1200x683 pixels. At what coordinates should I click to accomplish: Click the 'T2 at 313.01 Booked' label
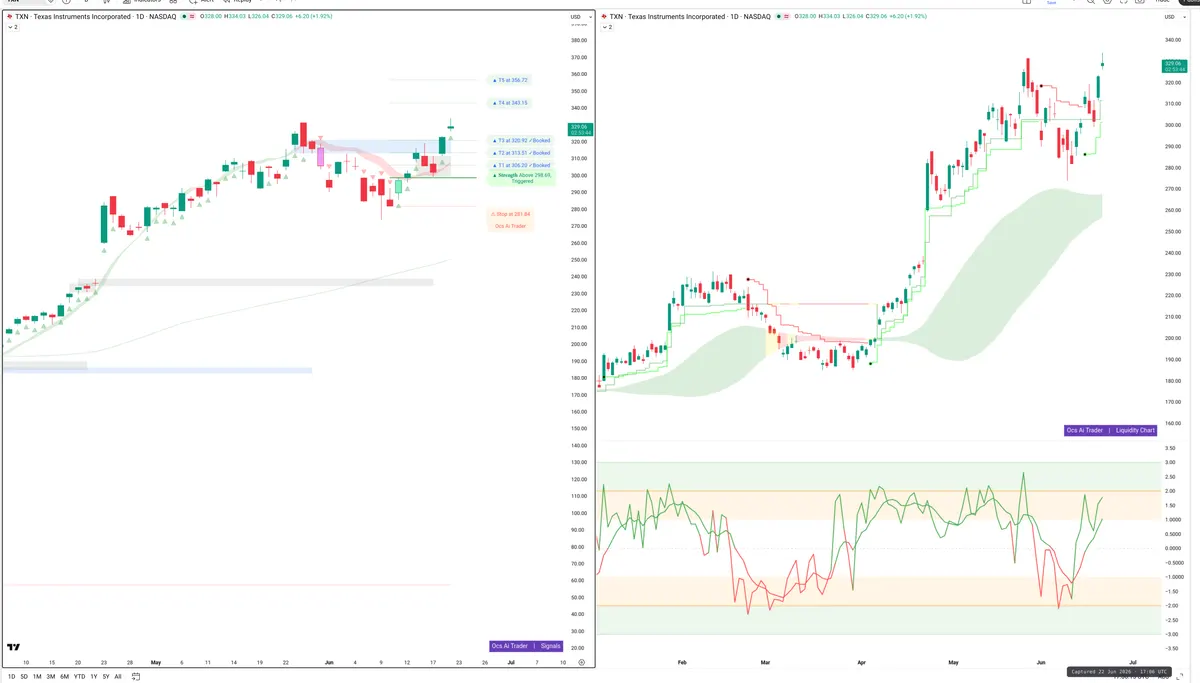coord(521,153)
